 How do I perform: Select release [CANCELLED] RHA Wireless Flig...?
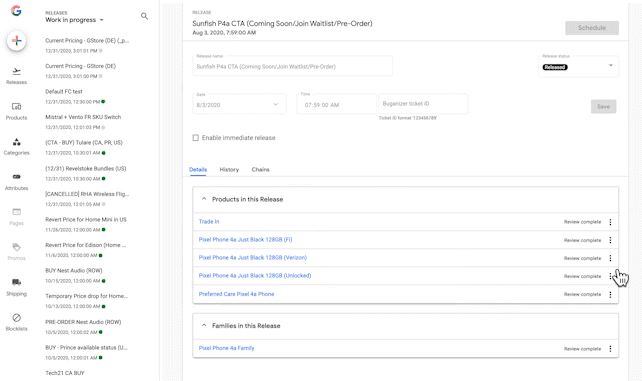87,198
